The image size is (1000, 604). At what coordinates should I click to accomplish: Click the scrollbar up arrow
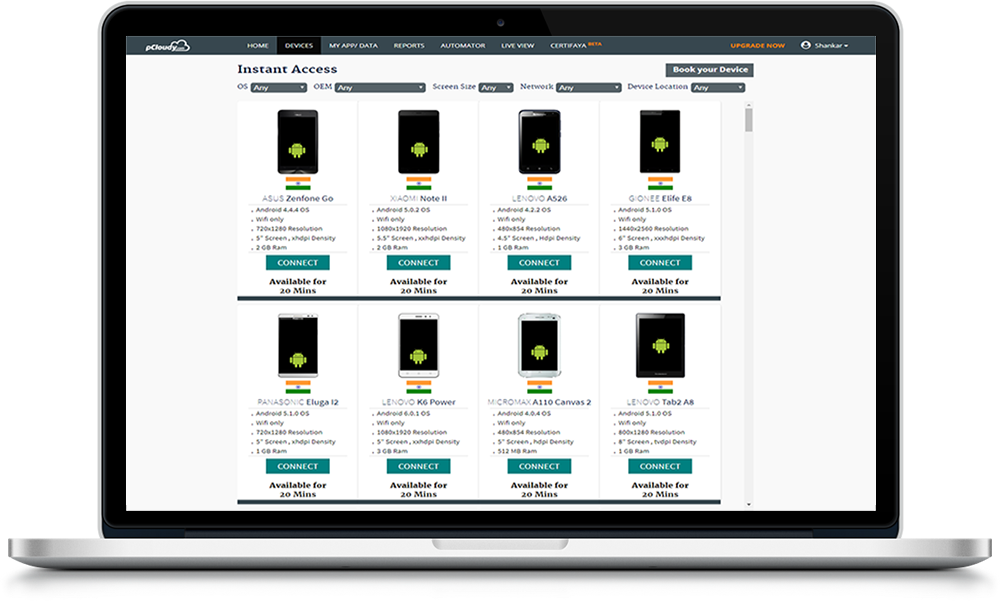click(749, 105)
